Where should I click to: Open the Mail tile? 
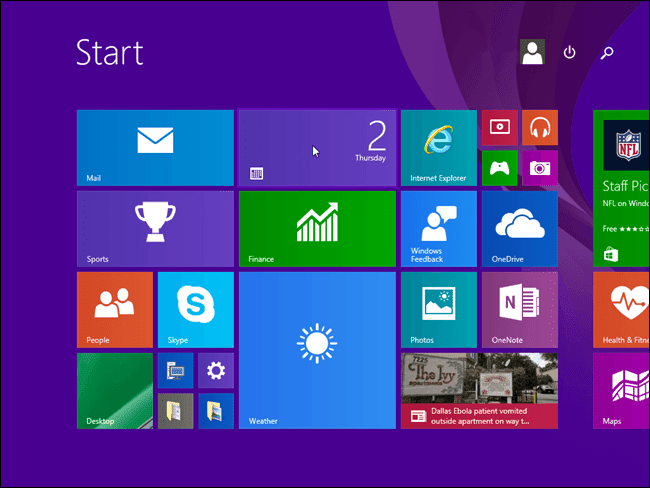(x=155, y=148)
